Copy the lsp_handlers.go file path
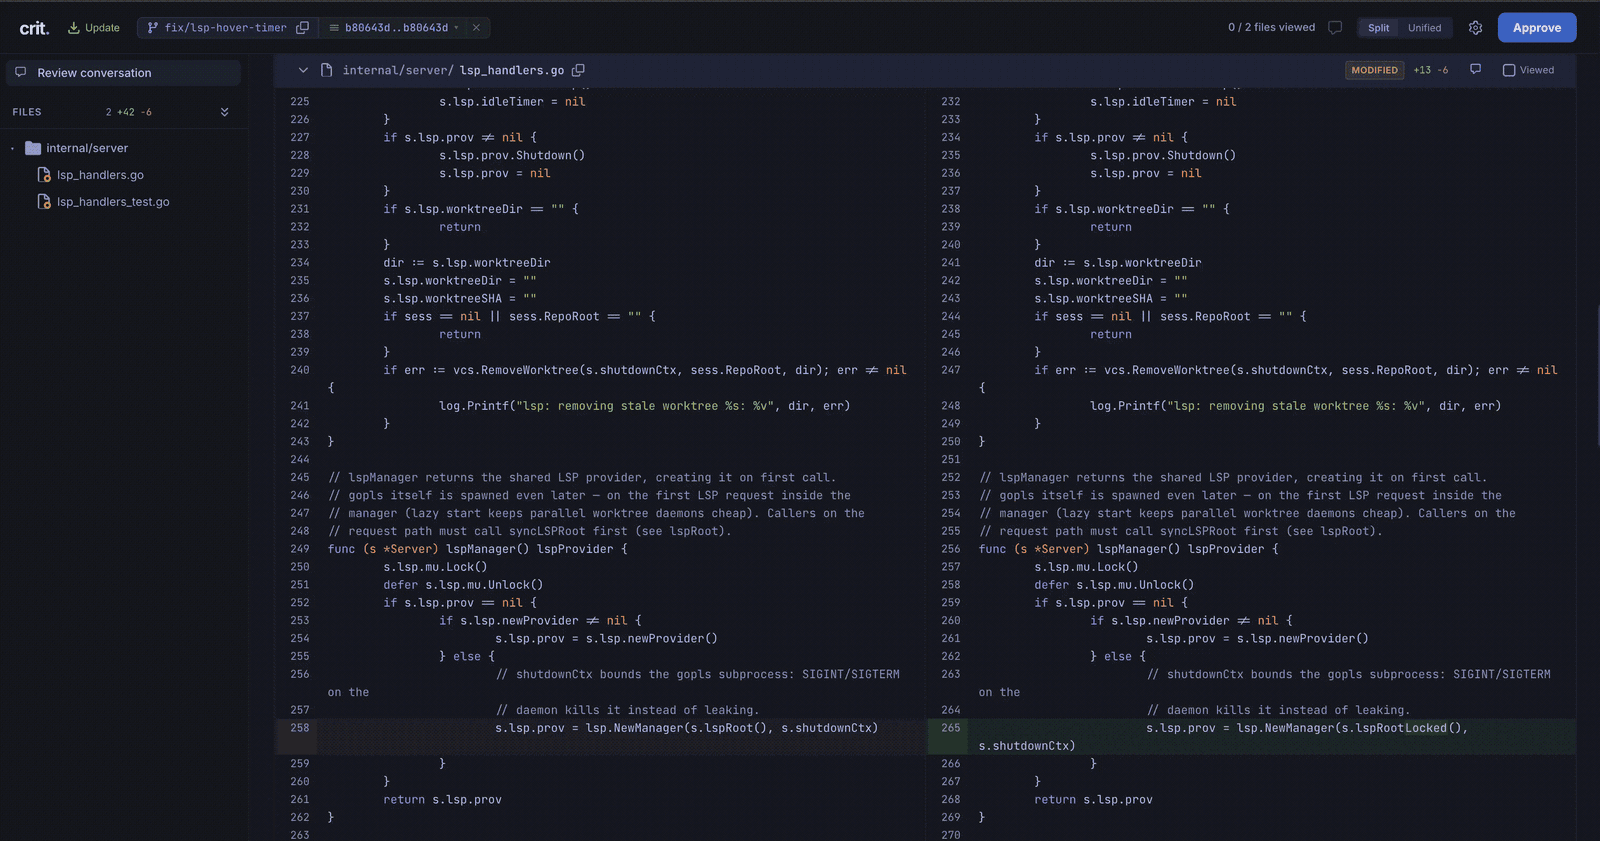 click(578, 70)
